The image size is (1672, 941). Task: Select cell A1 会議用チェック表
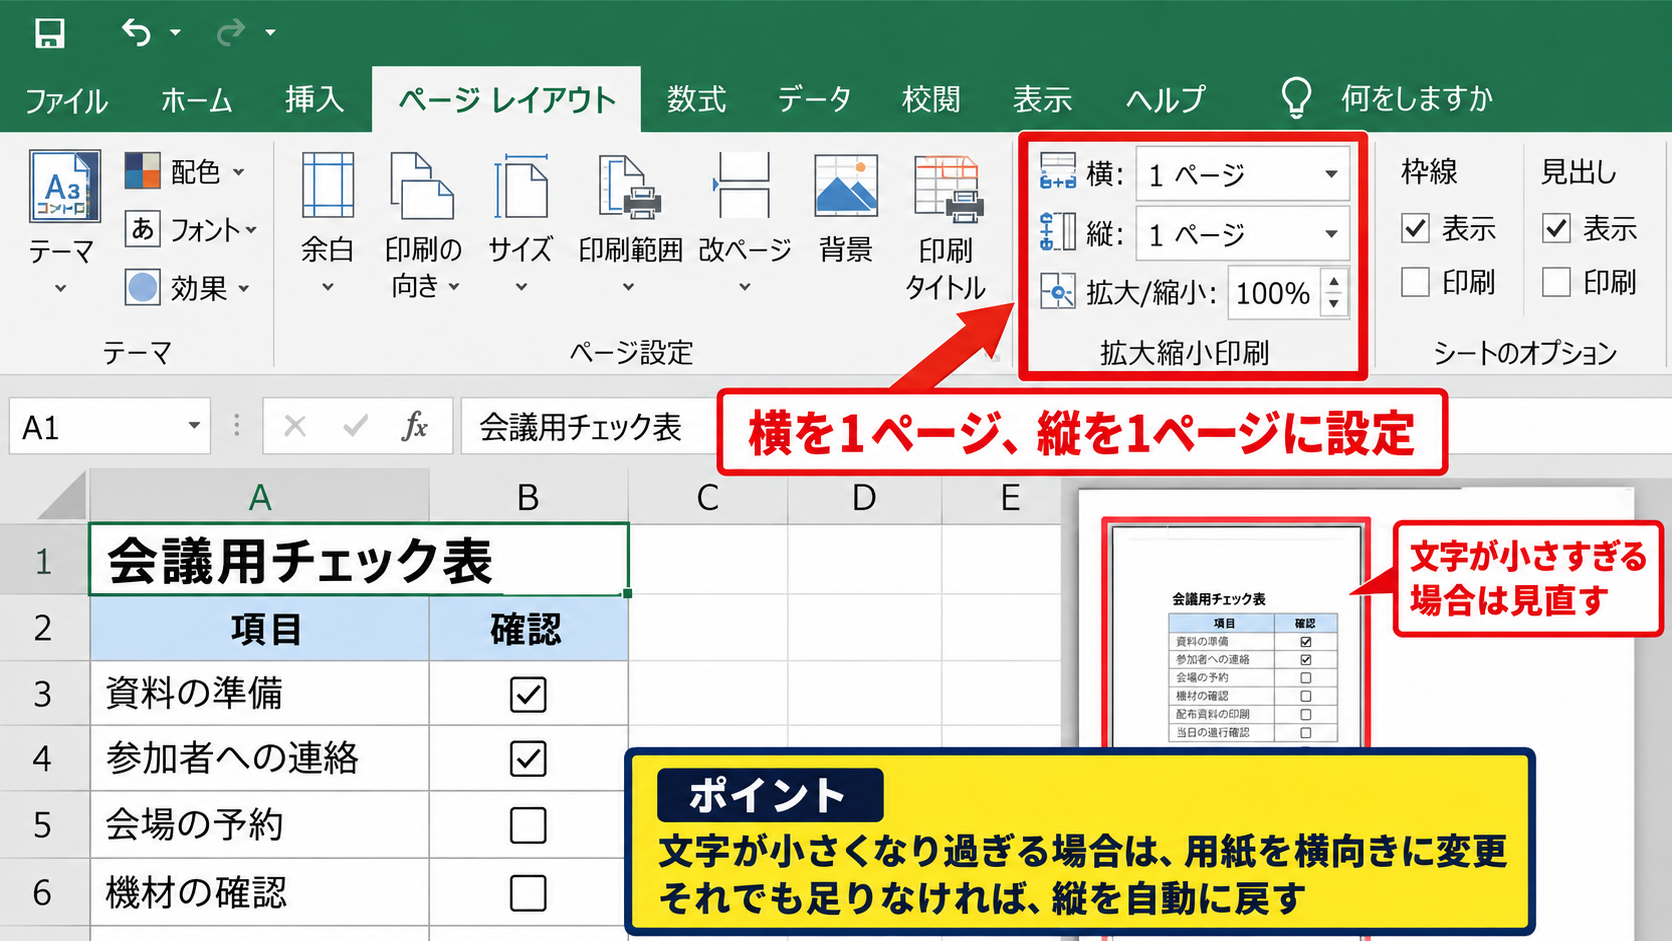tap(359, 560)
